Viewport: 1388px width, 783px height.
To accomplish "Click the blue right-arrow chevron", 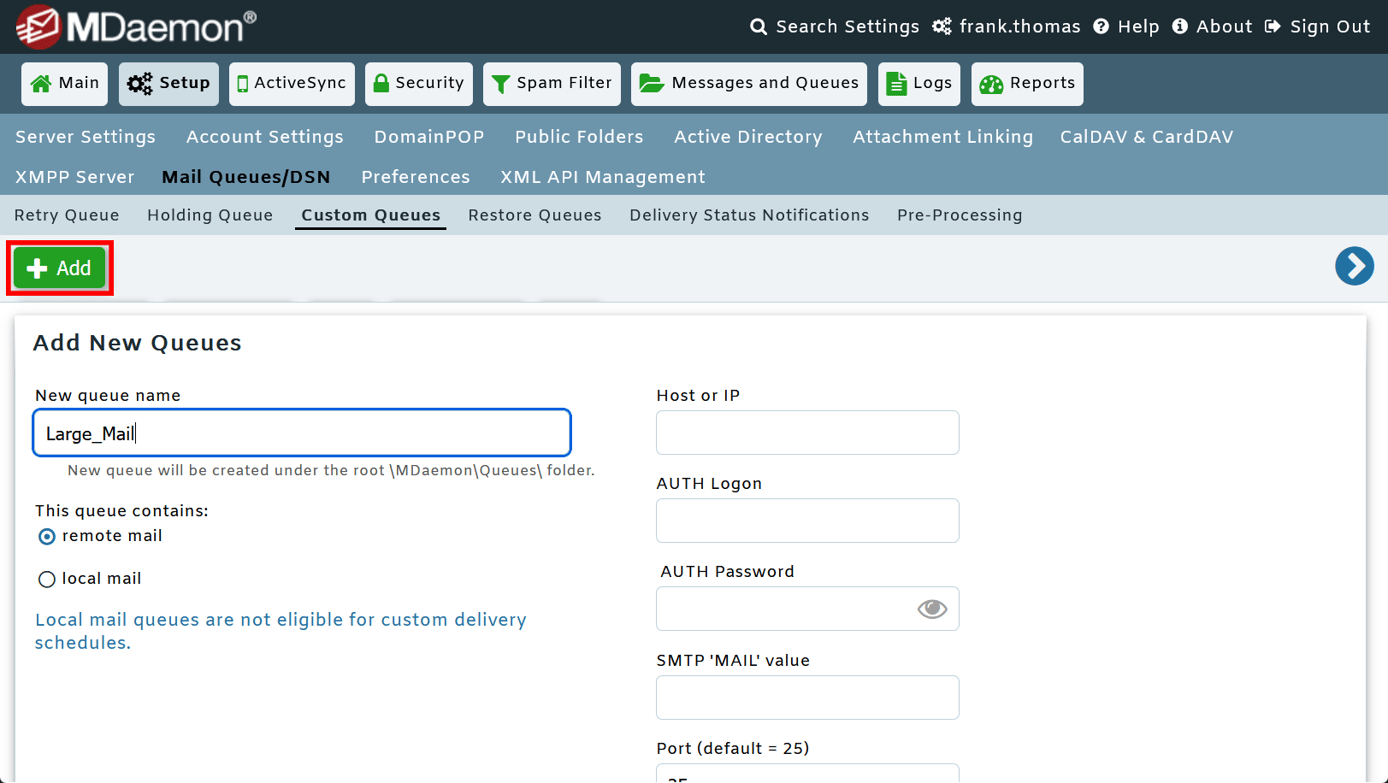I will pos(1355,267).
